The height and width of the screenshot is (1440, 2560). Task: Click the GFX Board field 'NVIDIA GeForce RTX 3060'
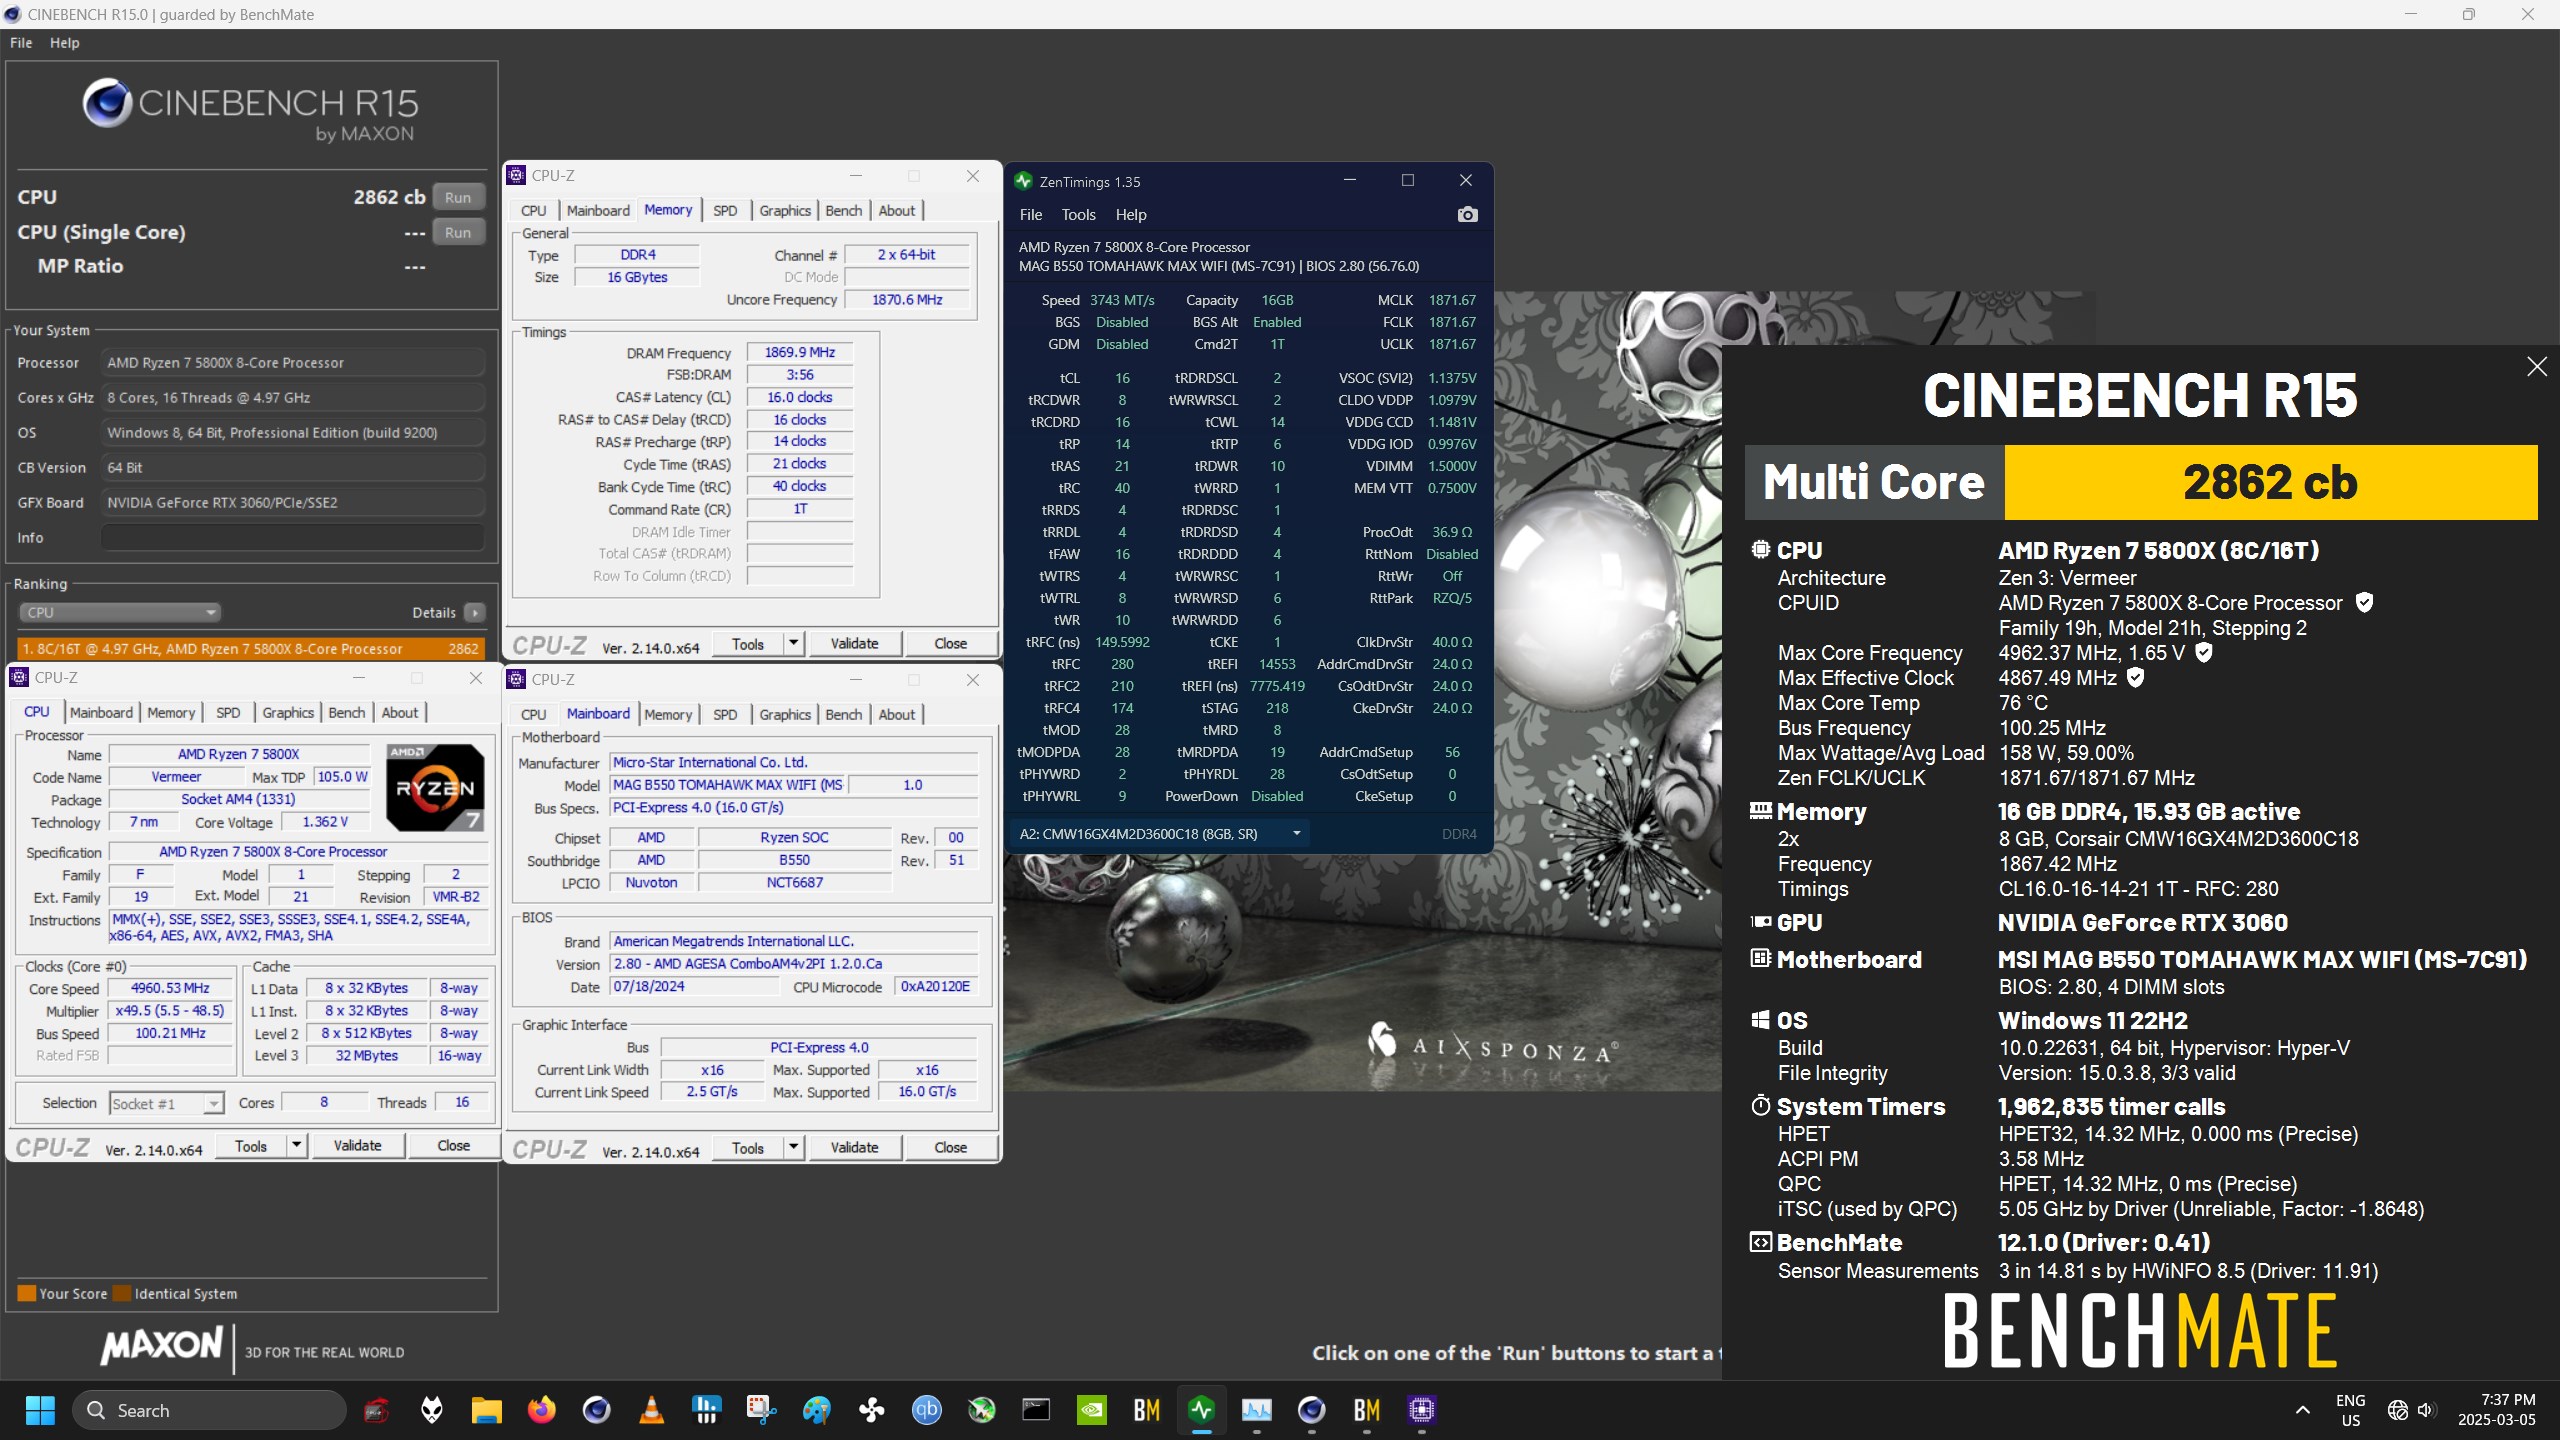coord(292,502)
